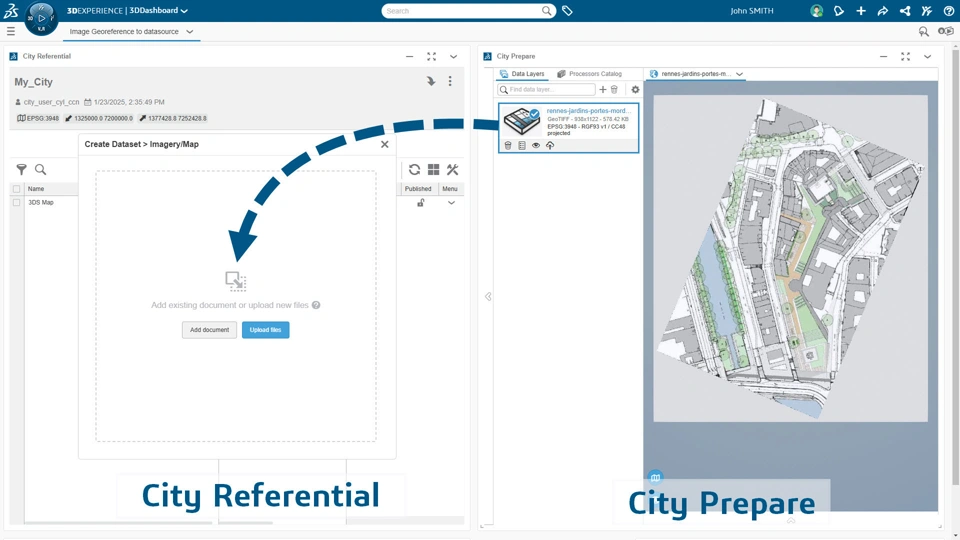Check the select-all checkbox in Name header
960x540 pixels.
point(17,189)
